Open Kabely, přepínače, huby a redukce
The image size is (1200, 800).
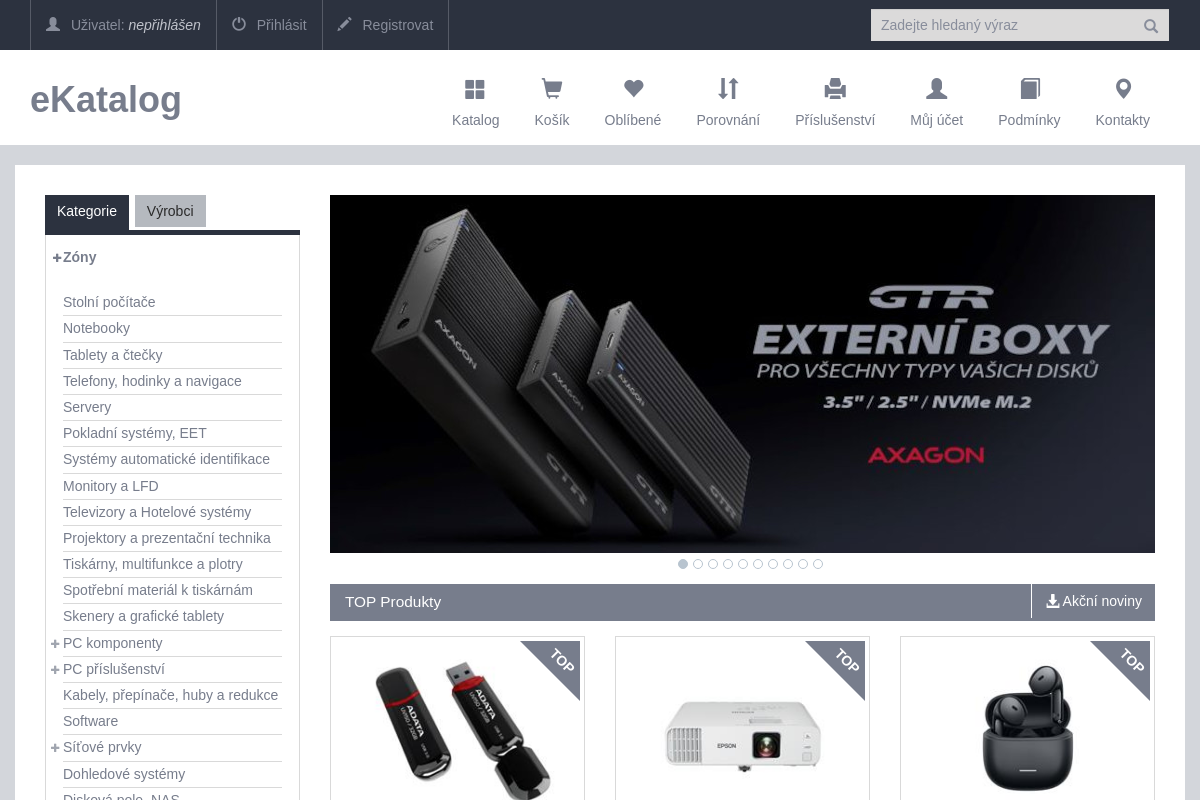(x=170, y=695)
